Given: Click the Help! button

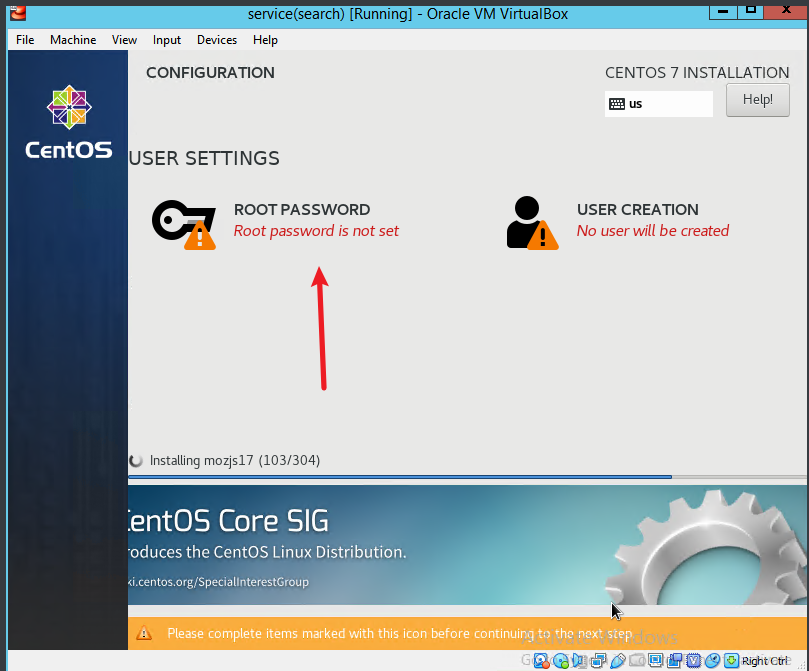Looking at the screenshot, I should tap(757, 100).
